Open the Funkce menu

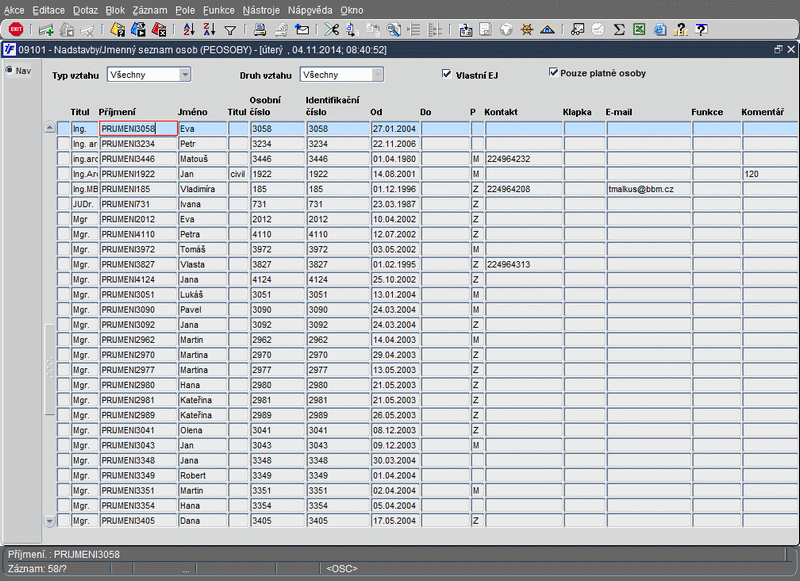coord(219,10)
